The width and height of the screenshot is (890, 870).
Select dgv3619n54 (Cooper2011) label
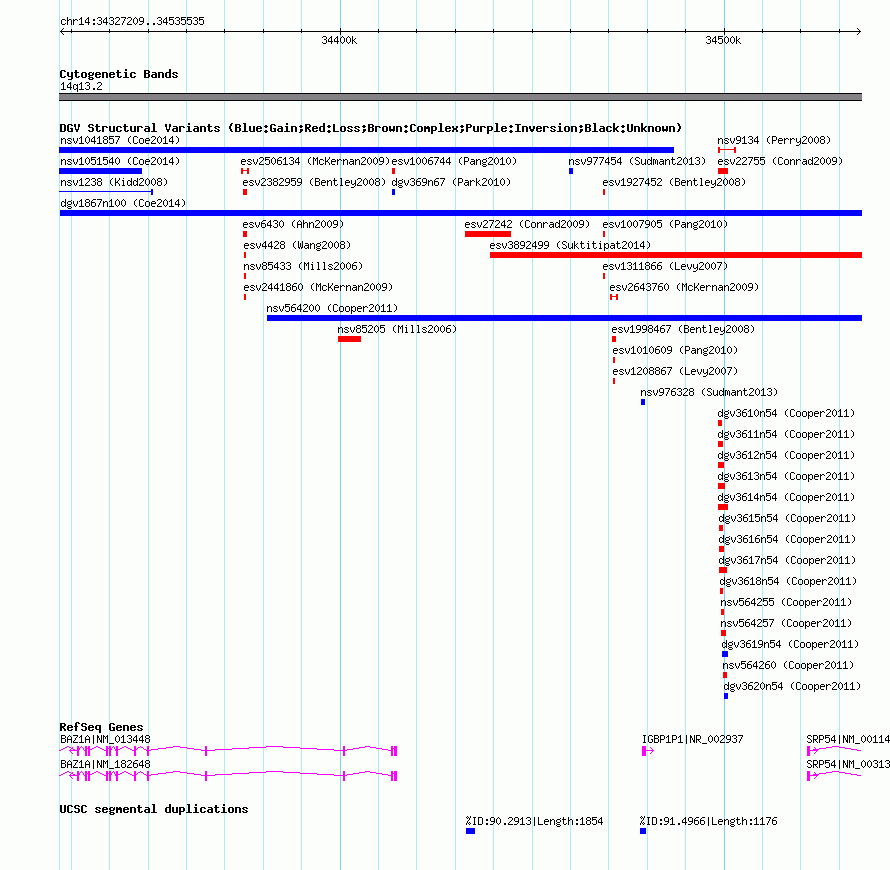coord(790,644)
